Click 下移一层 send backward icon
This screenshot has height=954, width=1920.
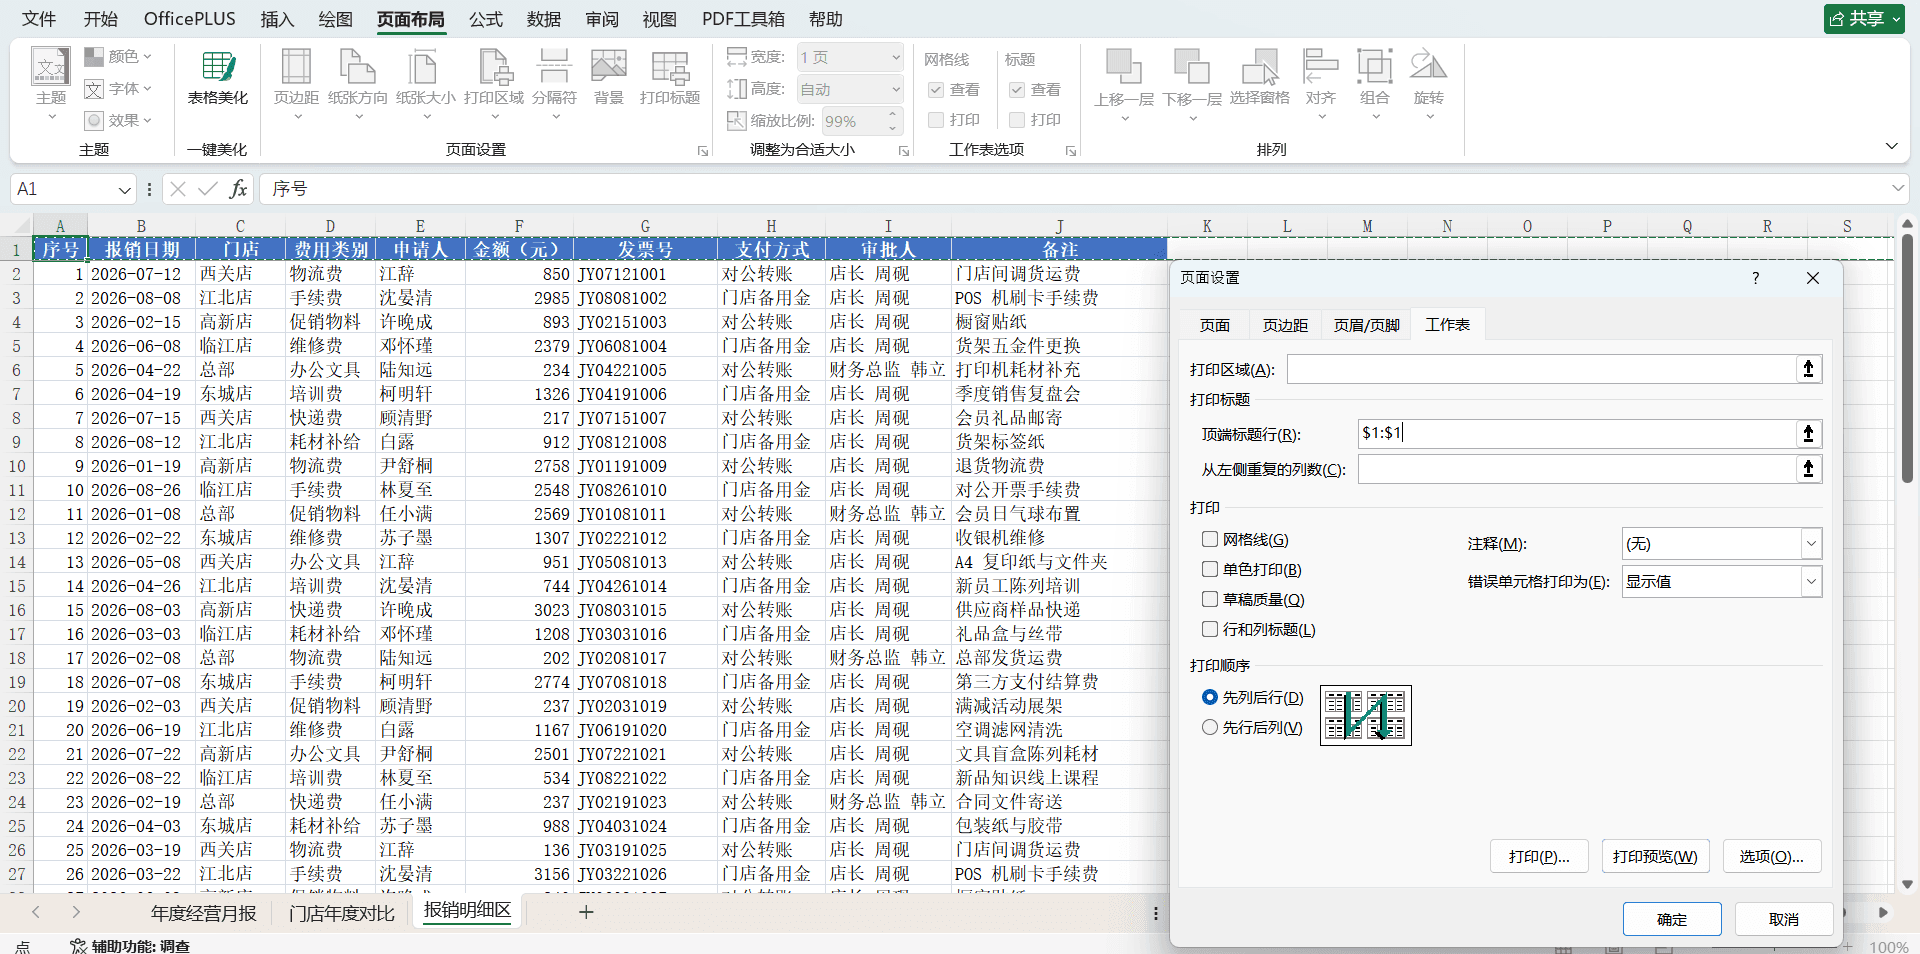[x=1191, y=66]
